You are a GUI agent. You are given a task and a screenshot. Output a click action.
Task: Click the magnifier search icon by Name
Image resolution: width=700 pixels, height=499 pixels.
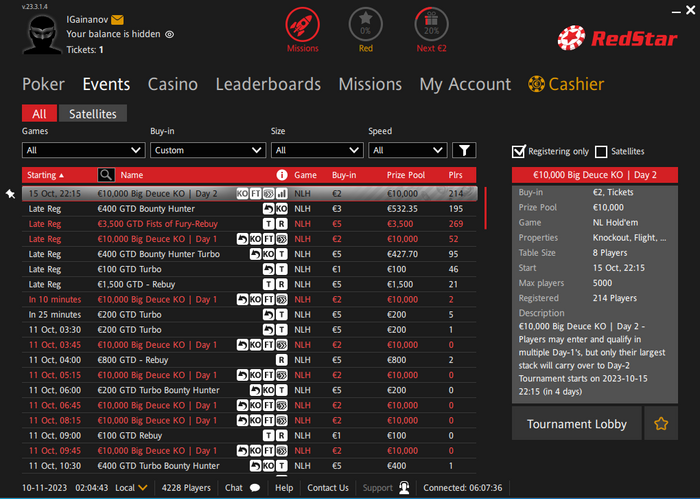point(106,175)
